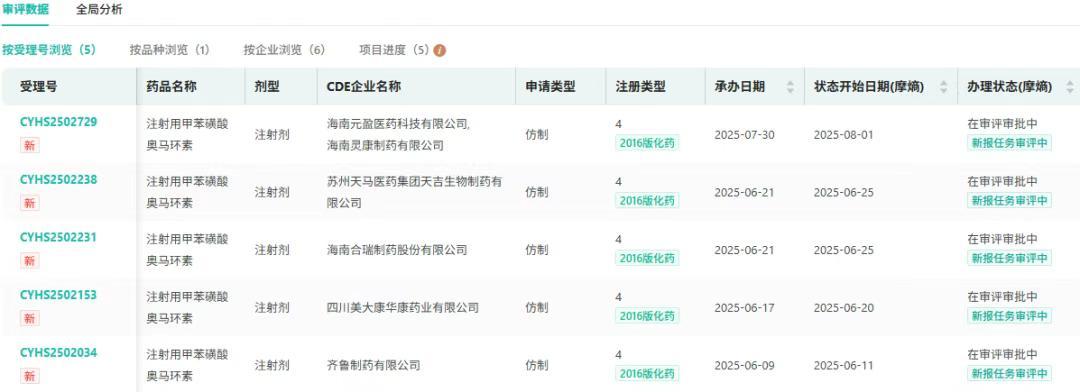Viewport: 1080px width, 392px height.
Task: Click 仿制 in CYHS2502231 row
Action: coord(537,249)
